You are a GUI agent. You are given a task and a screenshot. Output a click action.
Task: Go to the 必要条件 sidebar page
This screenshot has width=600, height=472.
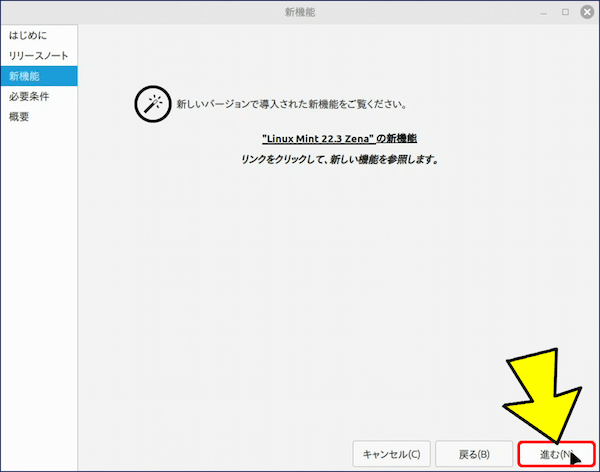click(39, 96)
